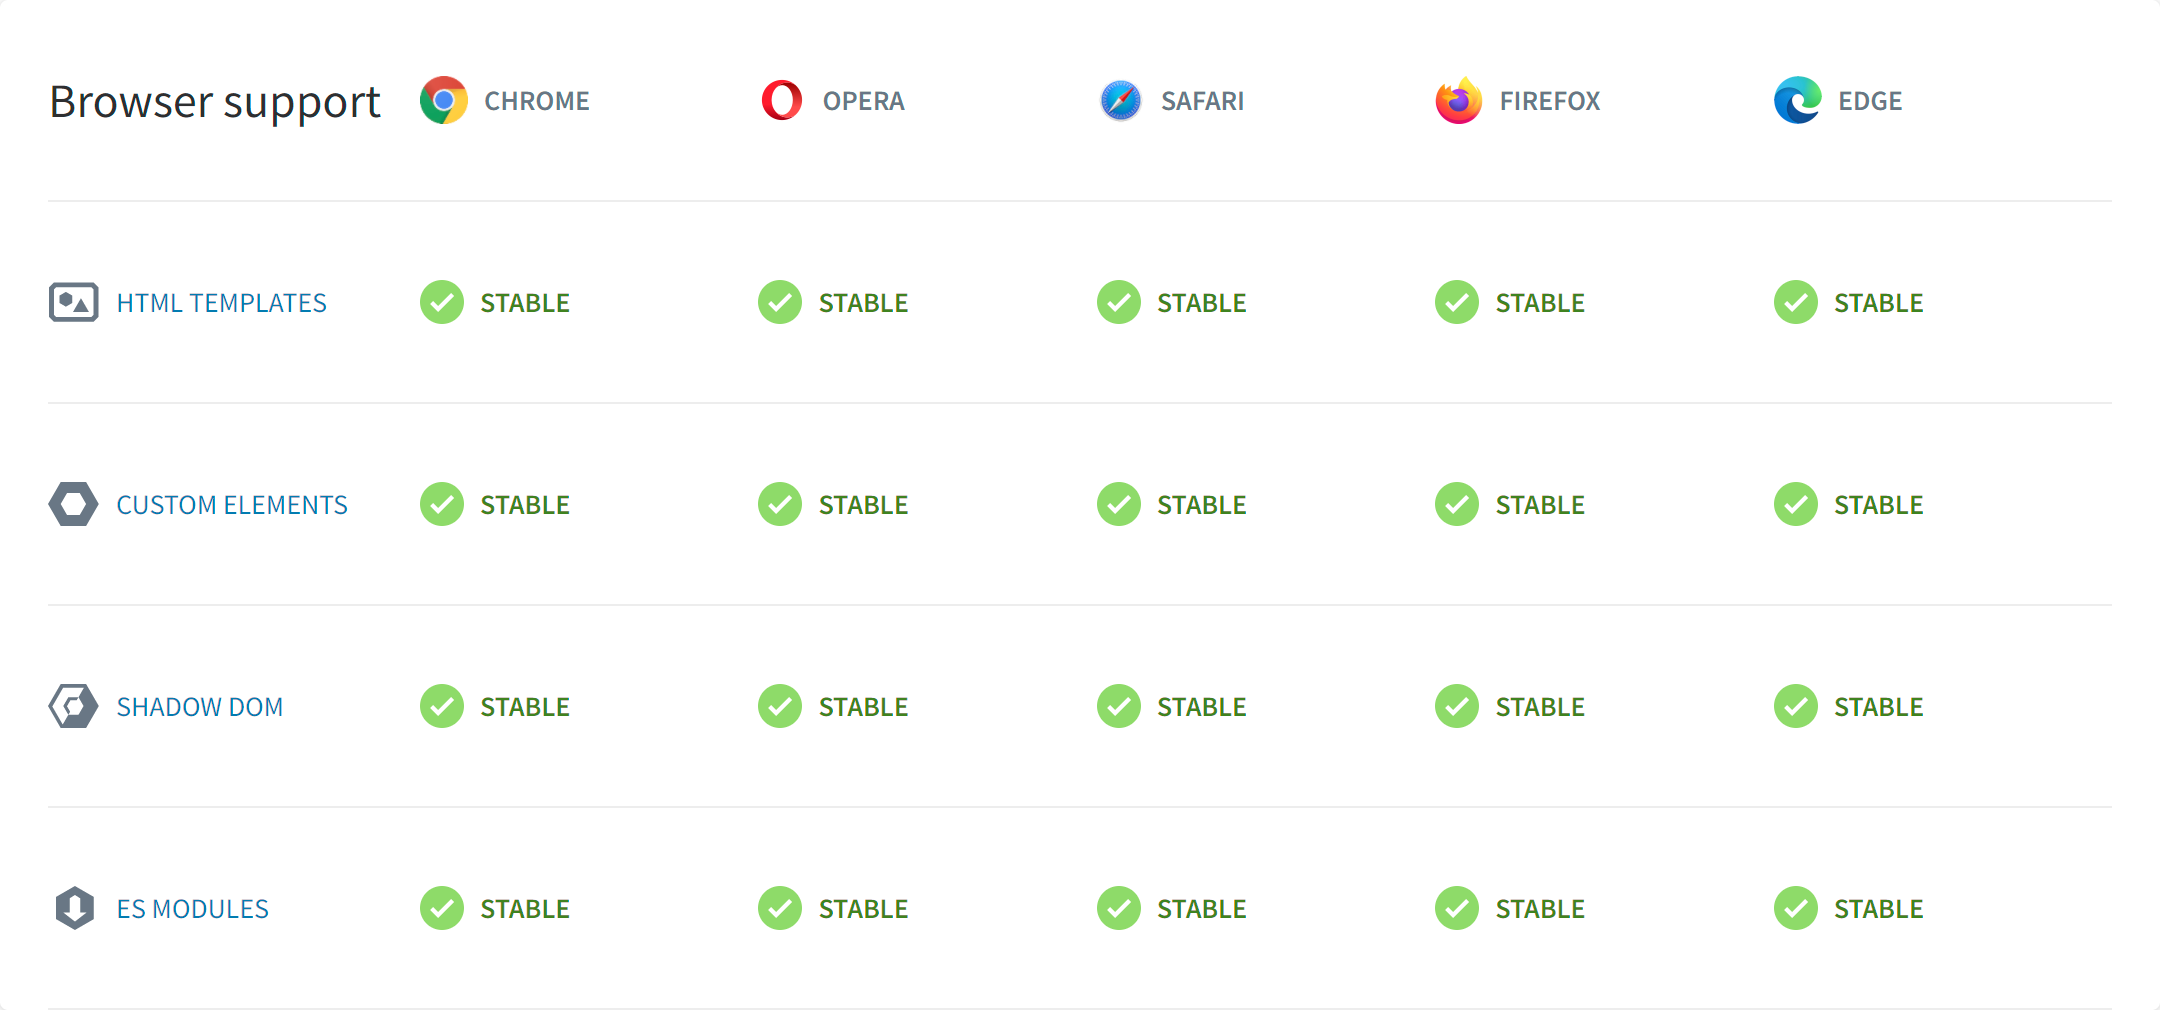Screen dimensions: 2160x1010
Task: Click the HTML Templates image icon
Action: (74, 303)
